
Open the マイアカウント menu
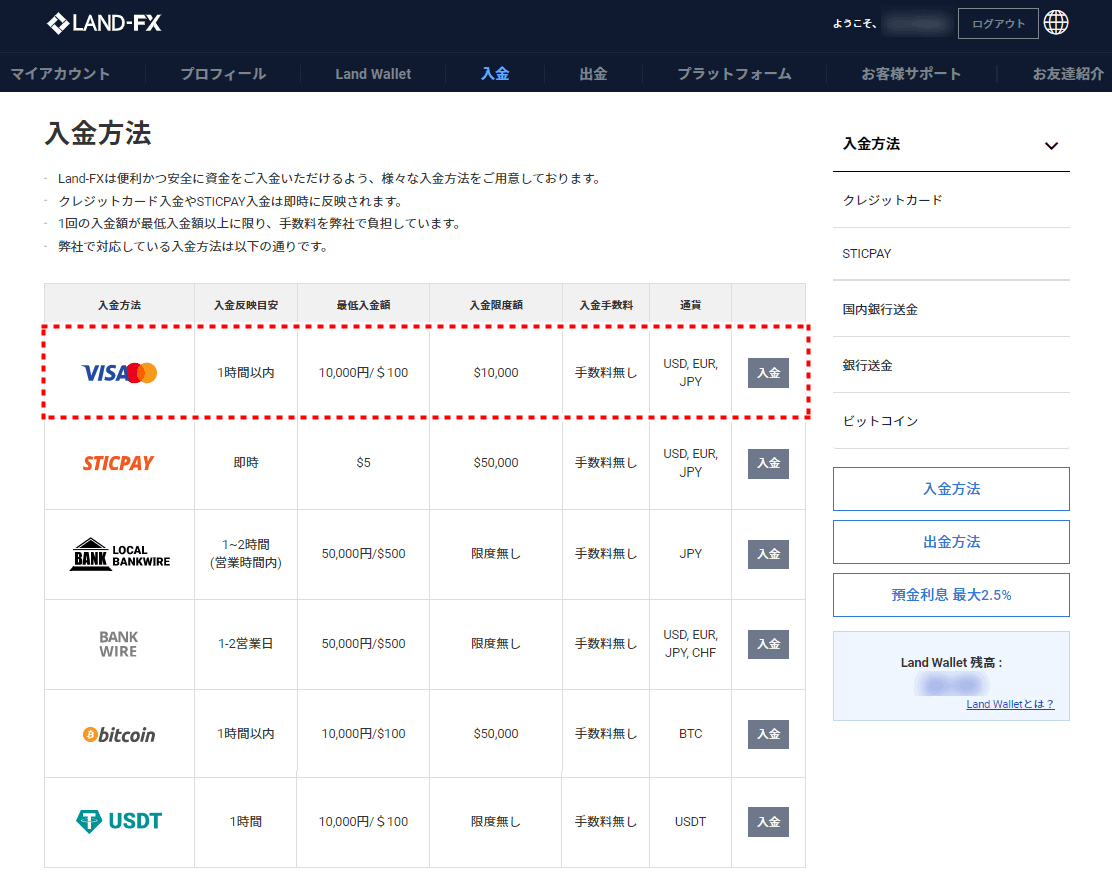point(60,74)
